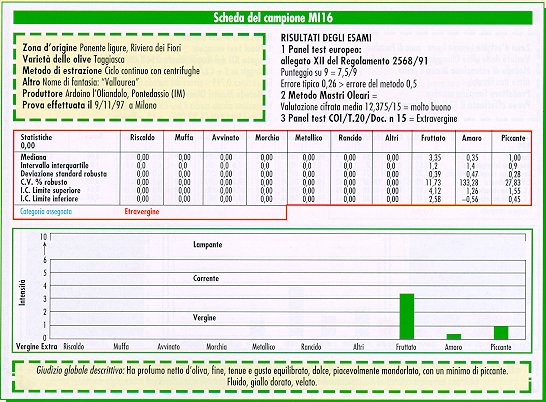This screenshot has height=402, width=546.
Task: Click the 'Lampante' chart zone label
Action: coord(208,245)
